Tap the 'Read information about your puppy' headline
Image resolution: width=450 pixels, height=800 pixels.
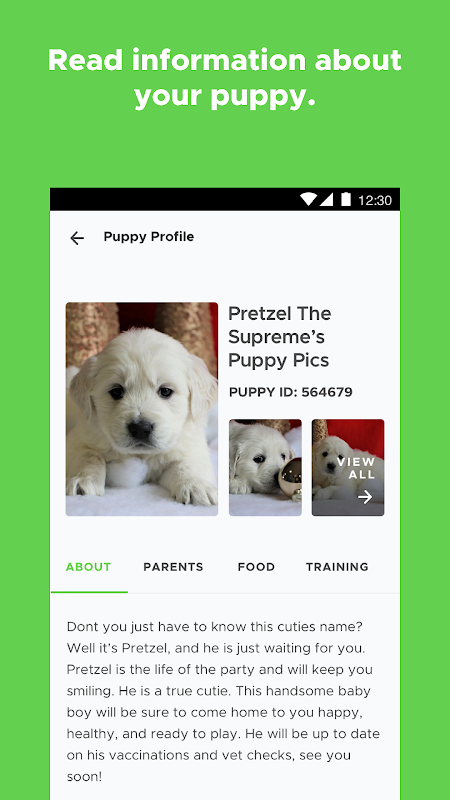click(x=224, y=78)
